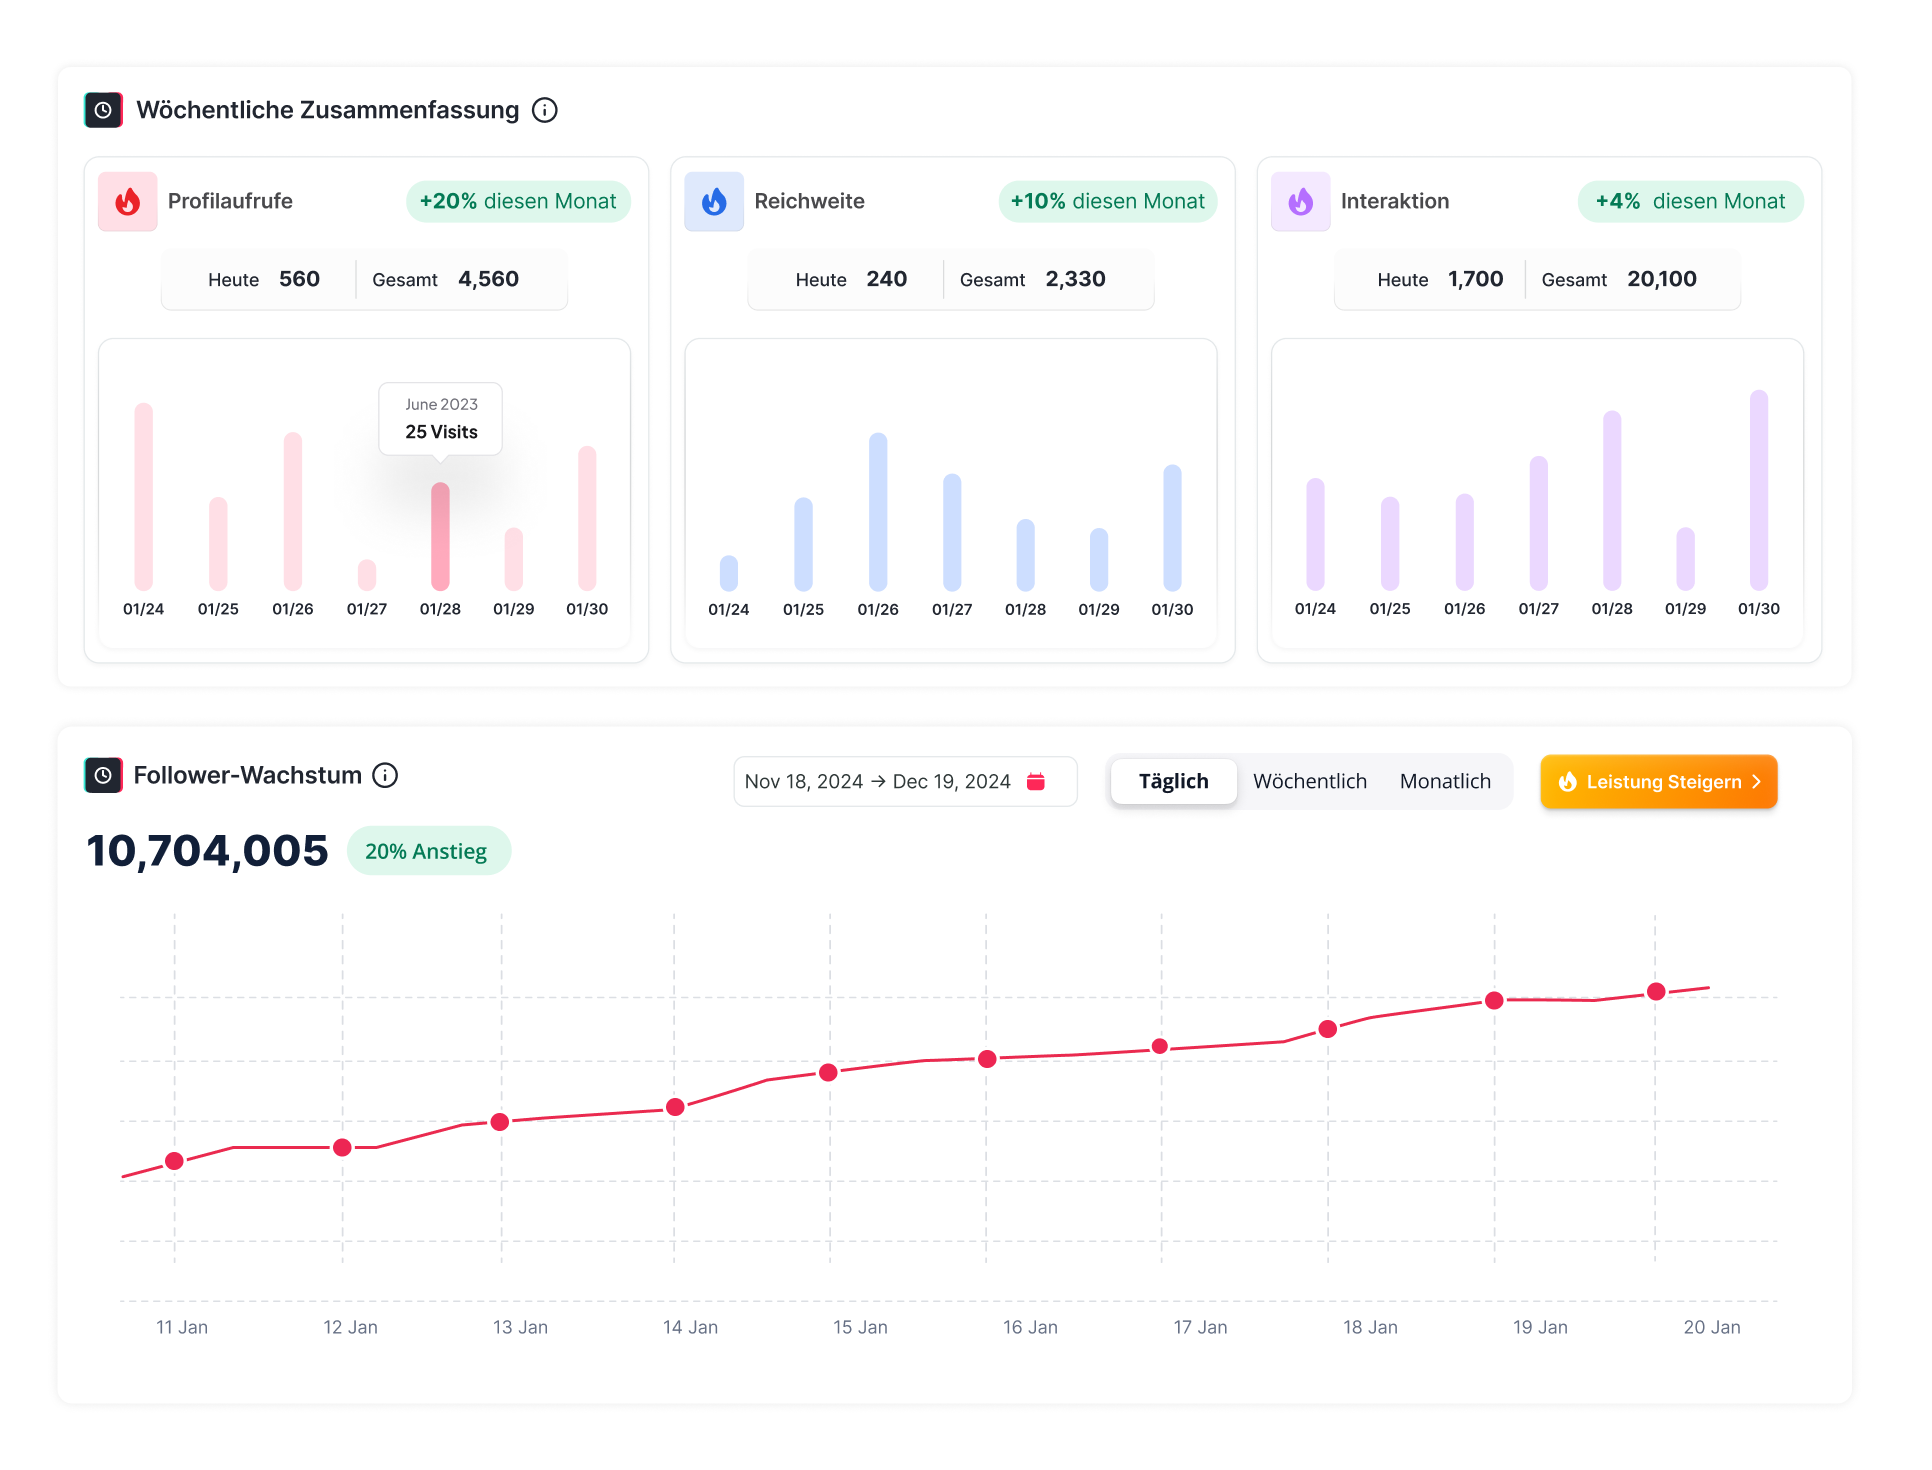Click +20% diesen Monat badge
The width and height of the screenshot is (1932, 1470).
[517, 201]
